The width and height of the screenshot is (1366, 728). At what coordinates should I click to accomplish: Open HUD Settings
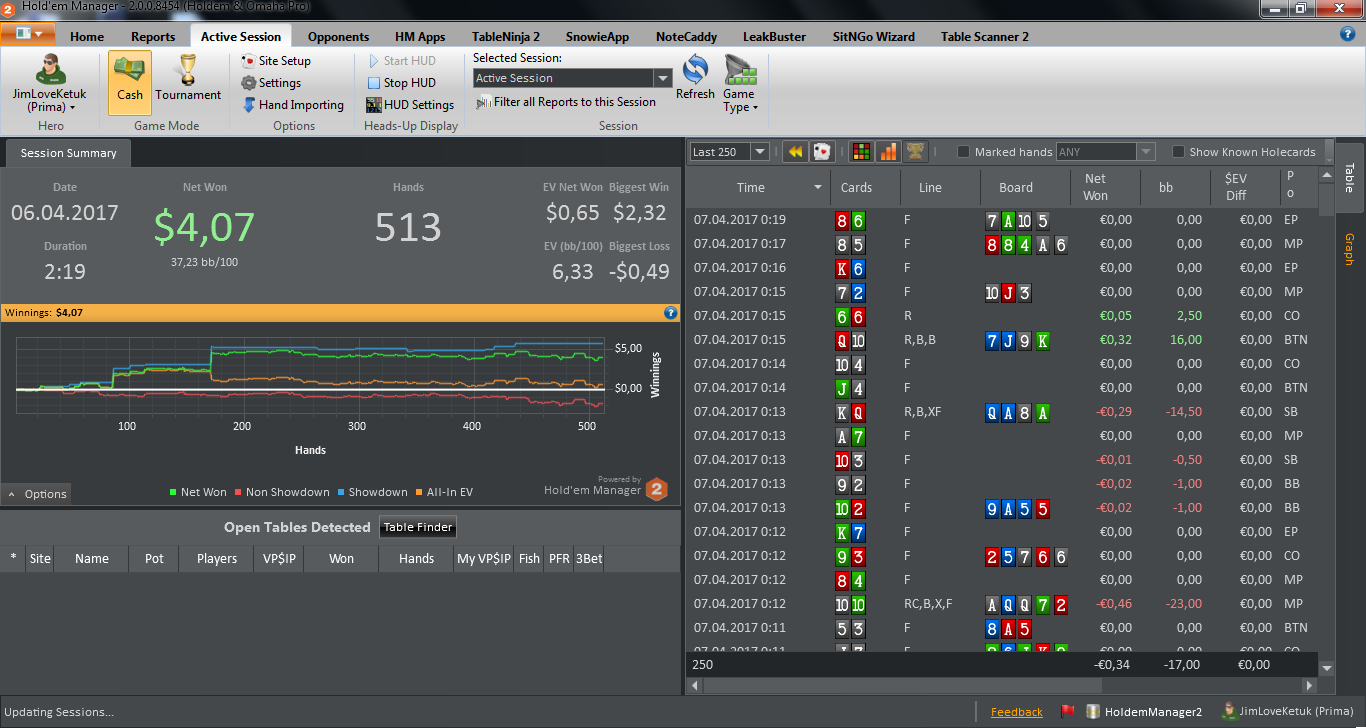click(x=410, y=105)
